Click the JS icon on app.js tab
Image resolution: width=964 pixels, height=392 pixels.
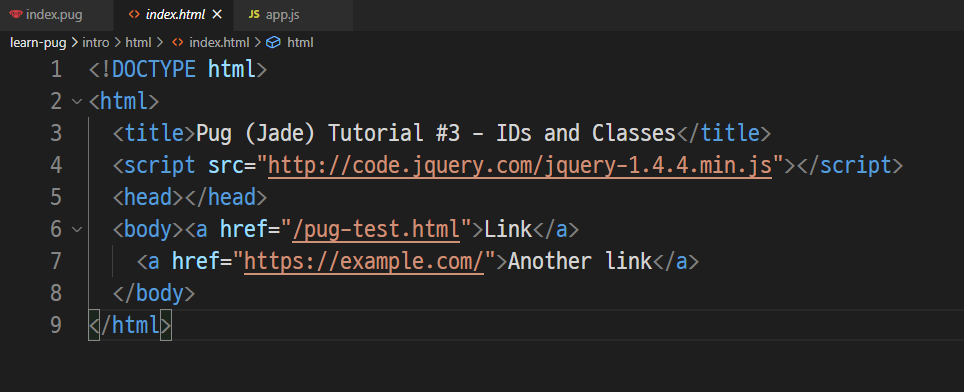point(254,15)
